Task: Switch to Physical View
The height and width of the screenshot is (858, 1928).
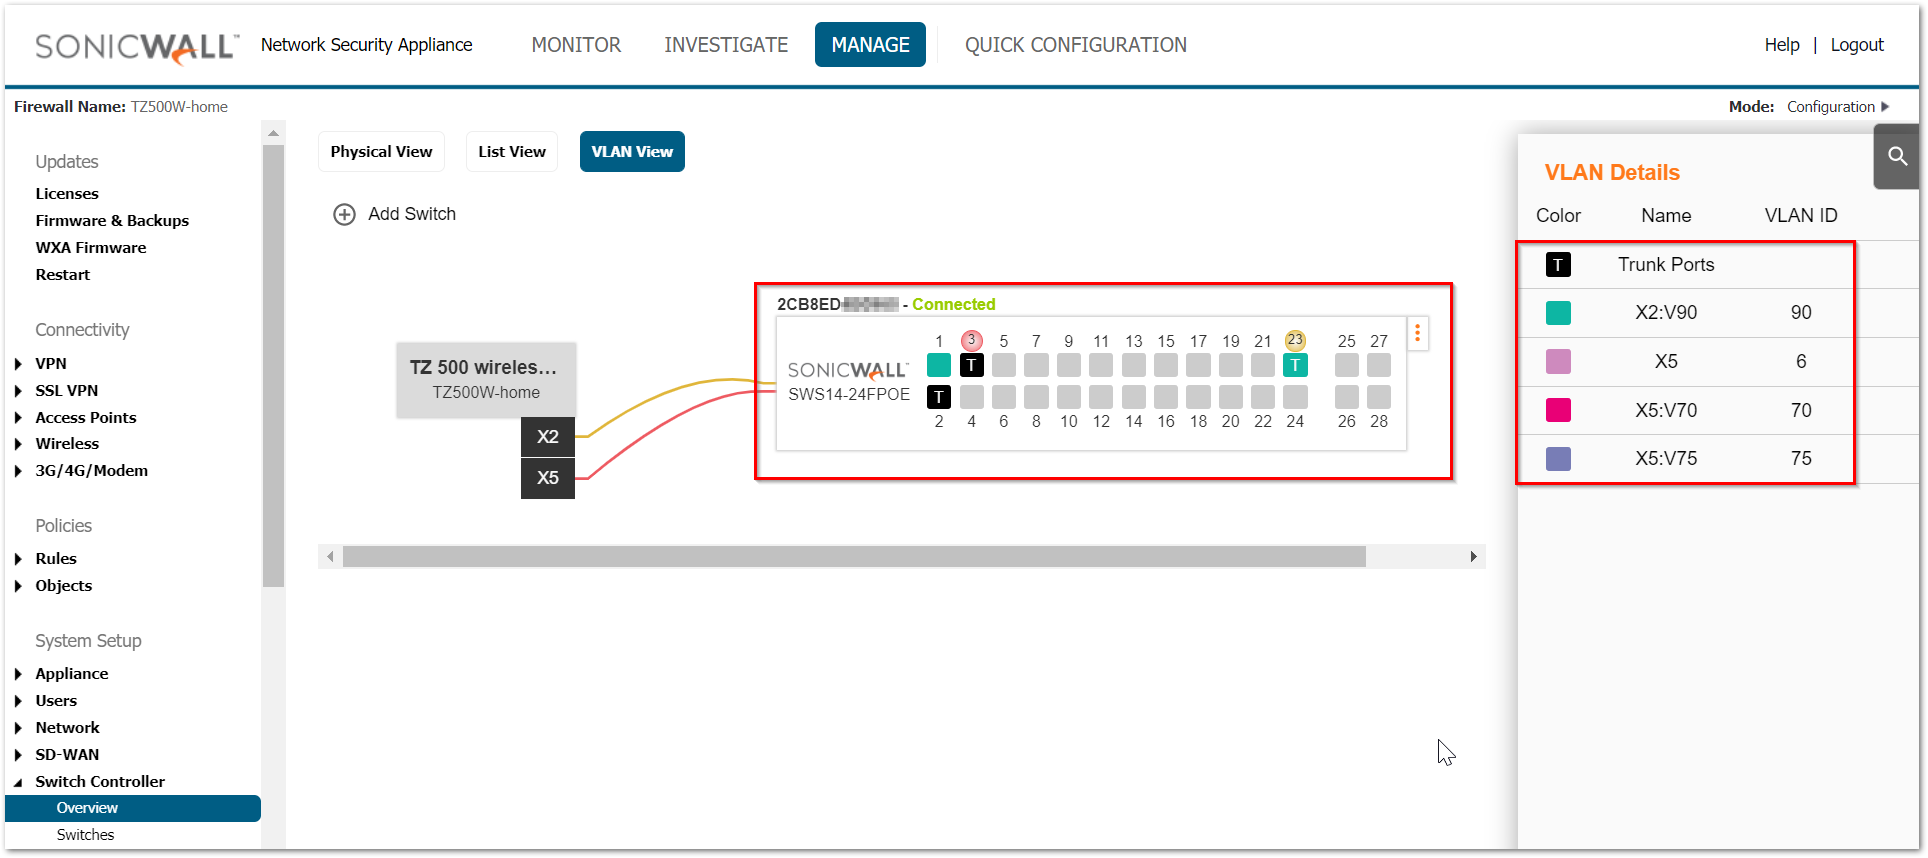Action: [x=381, y=152]
